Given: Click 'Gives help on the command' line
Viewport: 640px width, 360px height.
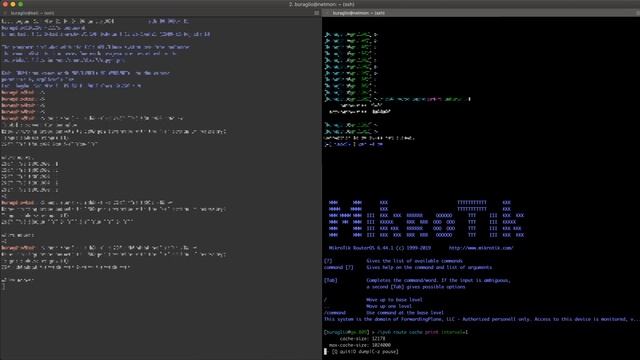Looking at the screenshot, I should point(429,267).
